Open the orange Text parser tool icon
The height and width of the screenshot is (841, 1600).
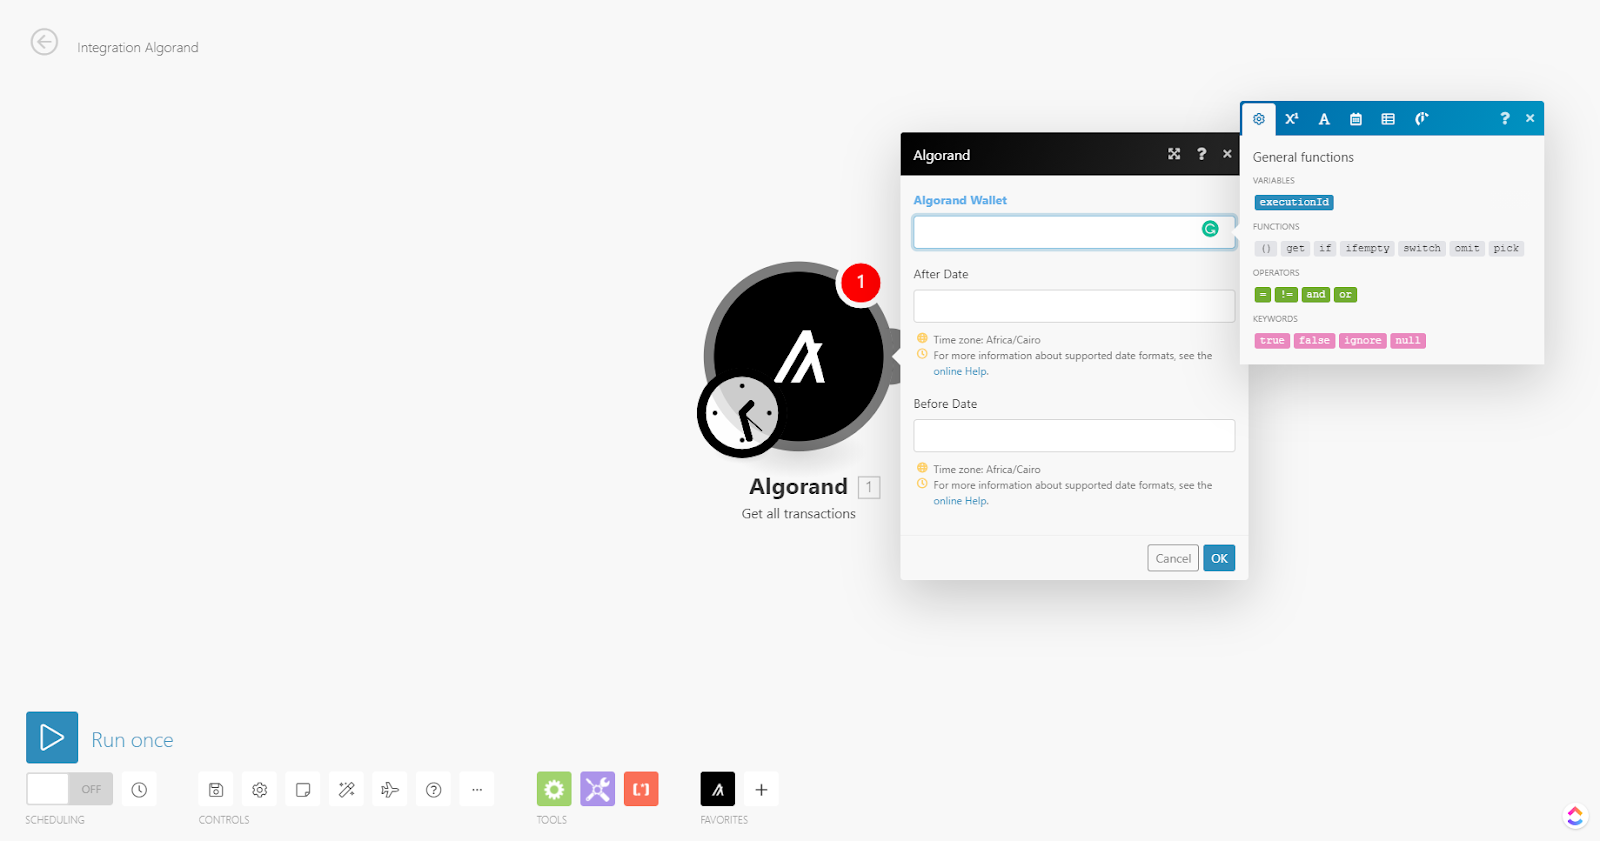point(641,789)
